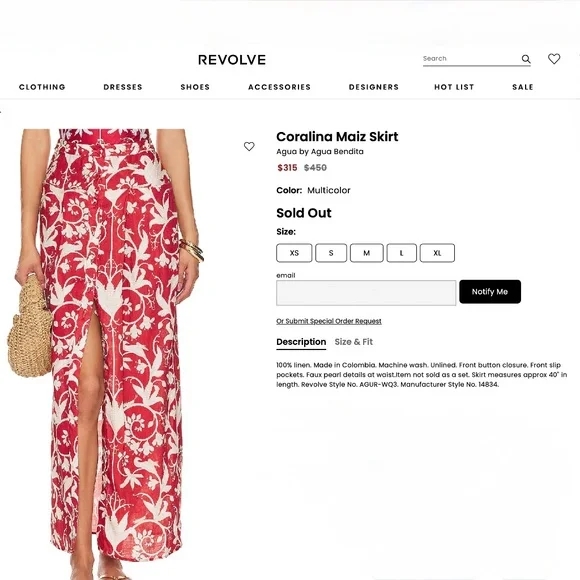Open the Clothing menu
This screenshot has height=580, width=580.
[42, 87]
